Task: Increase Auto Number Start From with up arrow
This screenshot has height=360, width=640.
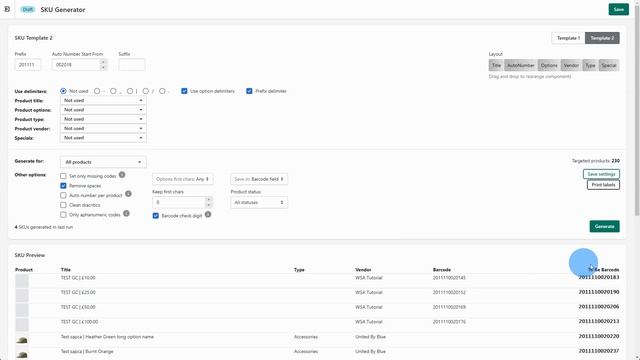Action: click(103, 62)
